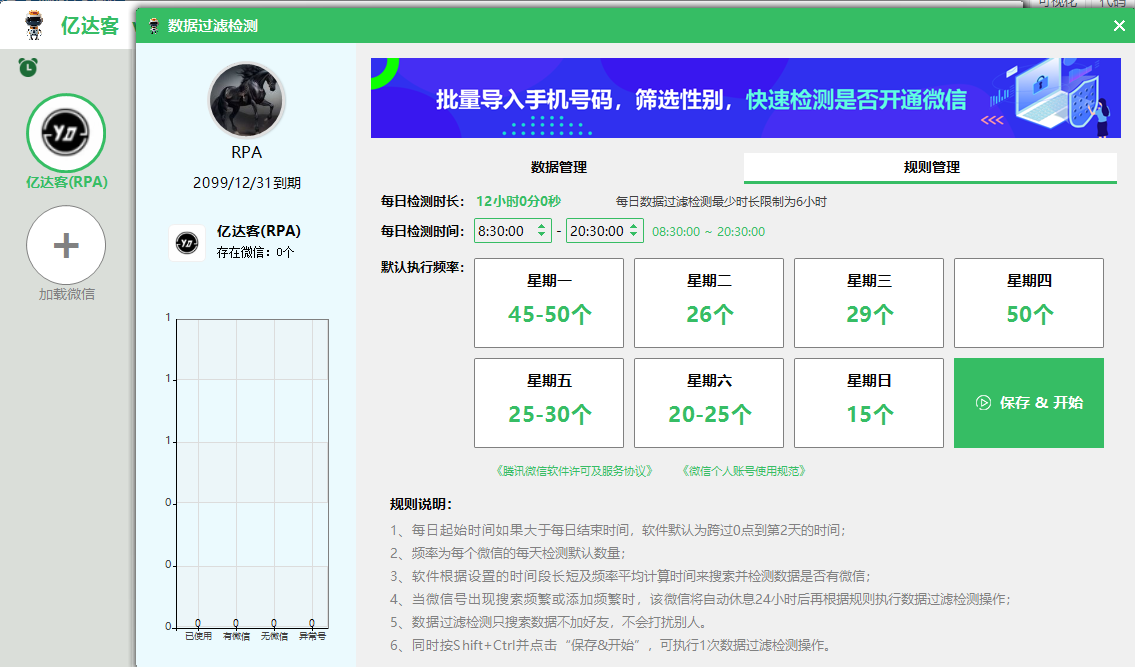
Task: Increase end time with up arrow
Action: tap(633, 226)
